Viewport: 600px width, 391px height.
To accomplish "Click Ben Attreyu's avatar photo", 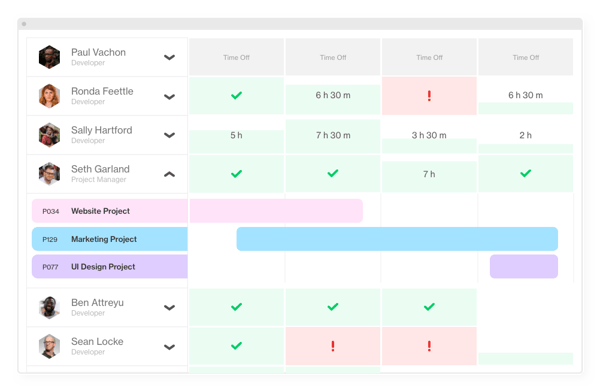I will click(x=49, y=307).
